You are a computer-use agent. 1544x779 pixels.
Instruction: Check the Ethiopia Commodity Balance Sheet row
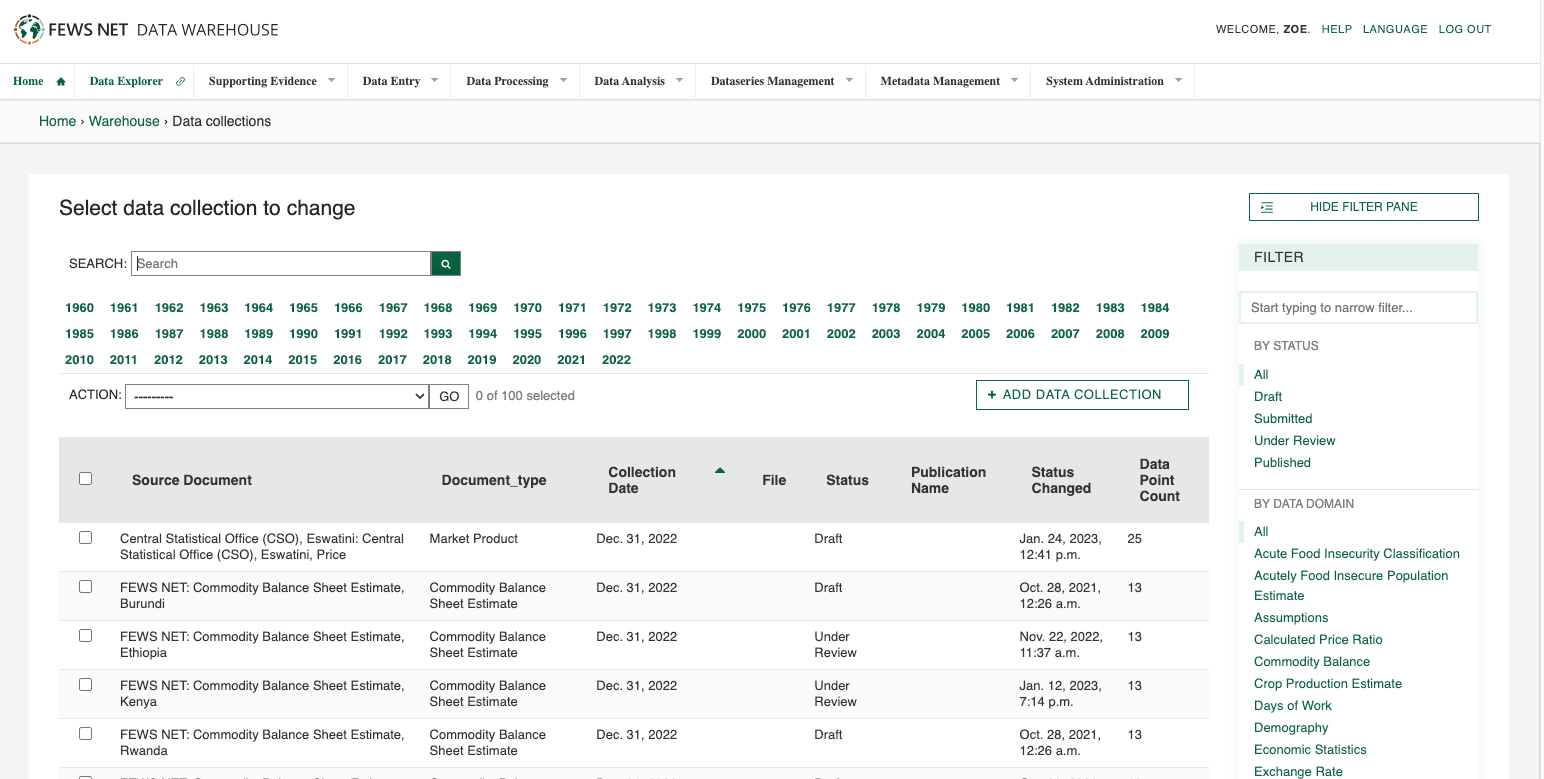[85, 636]
